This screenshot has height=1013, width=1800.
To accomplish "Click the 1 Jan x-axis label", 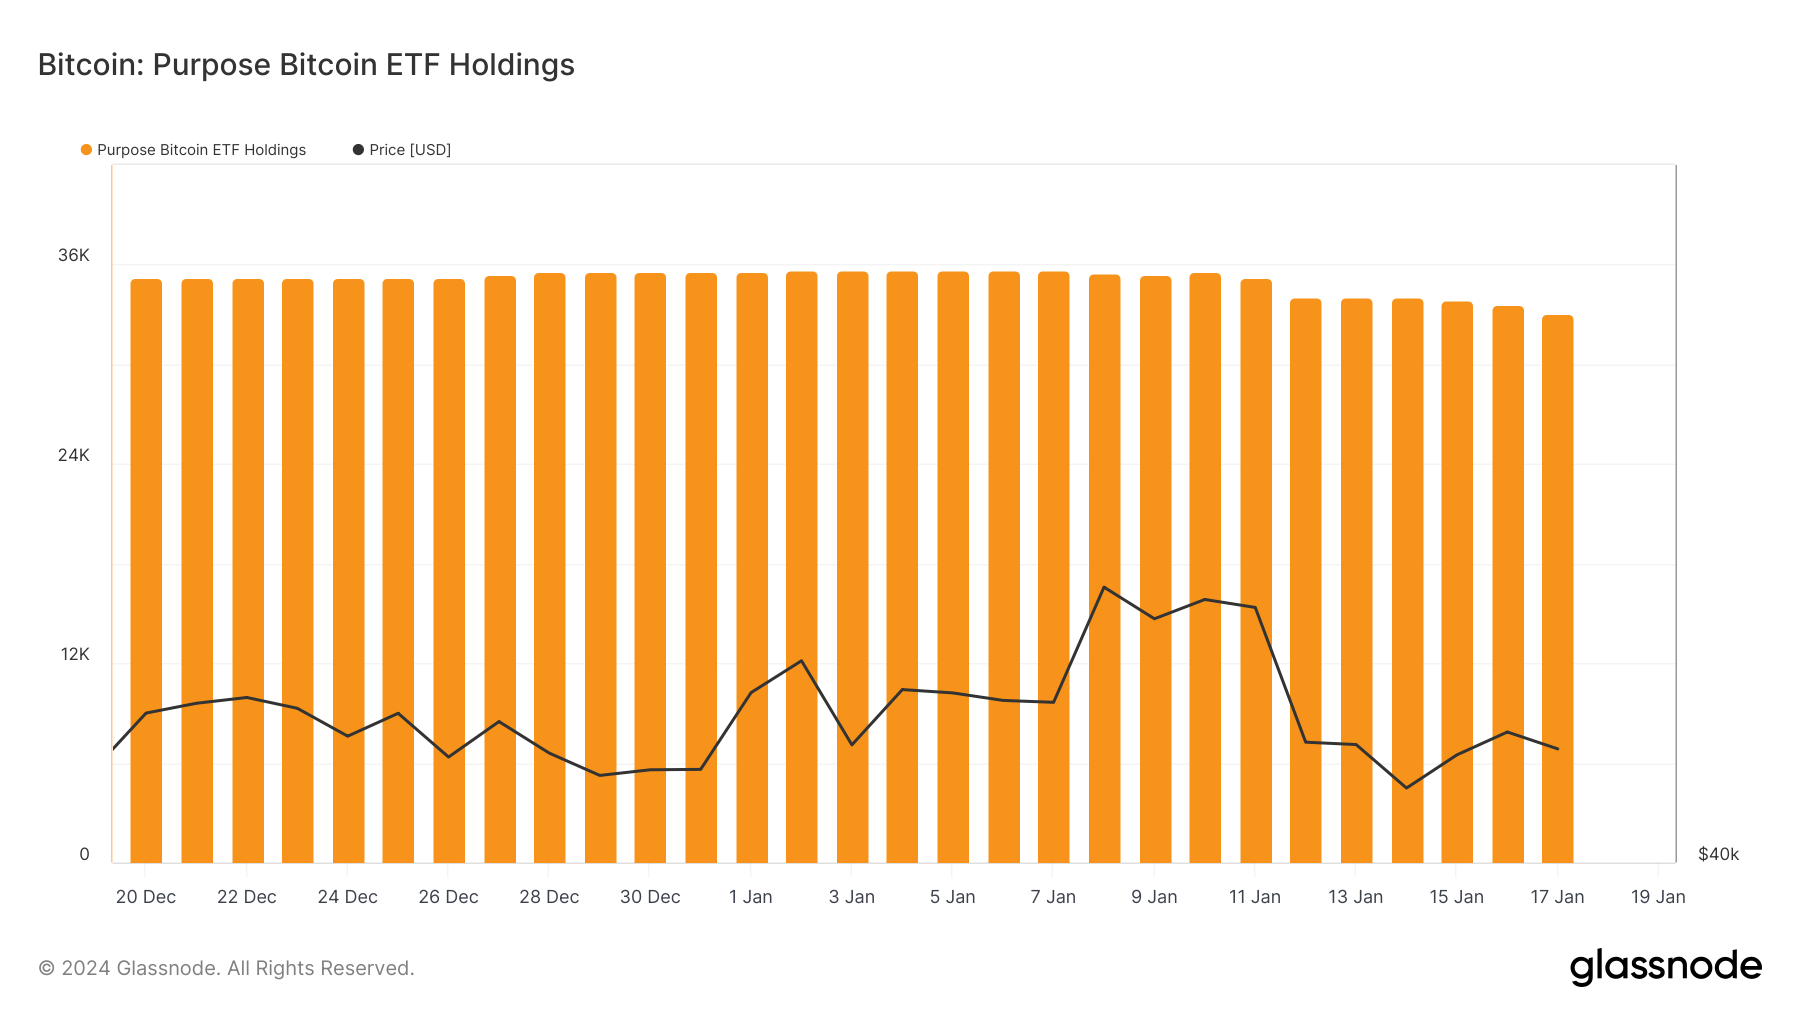I will (750, 897).
